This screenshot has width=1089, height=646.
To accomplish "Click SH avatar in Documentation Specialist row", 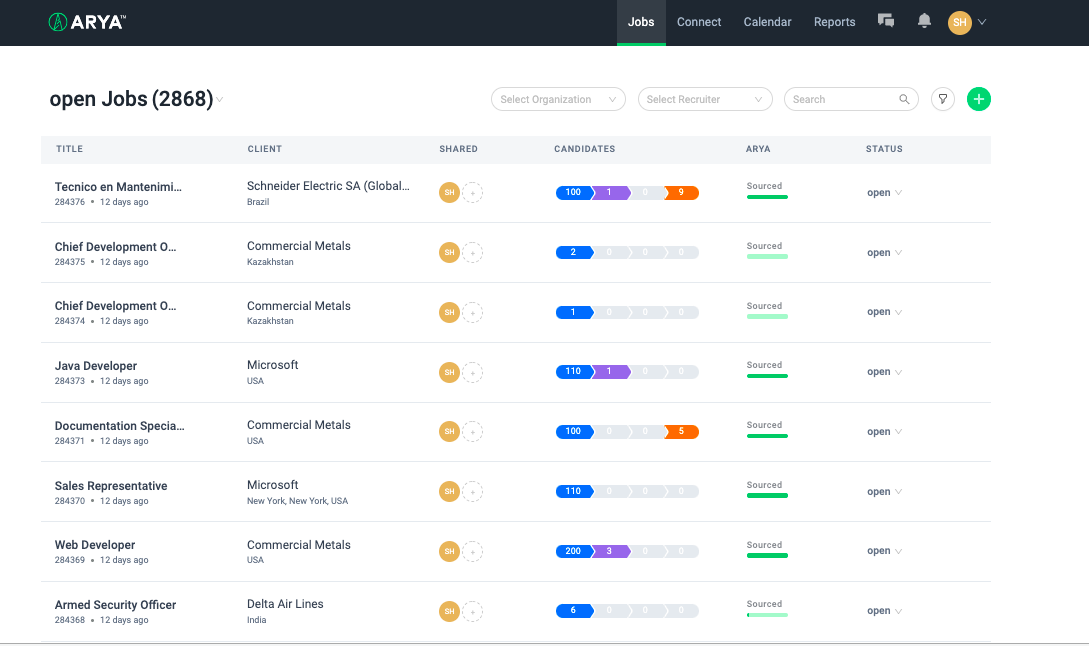I will click(449, 431).
